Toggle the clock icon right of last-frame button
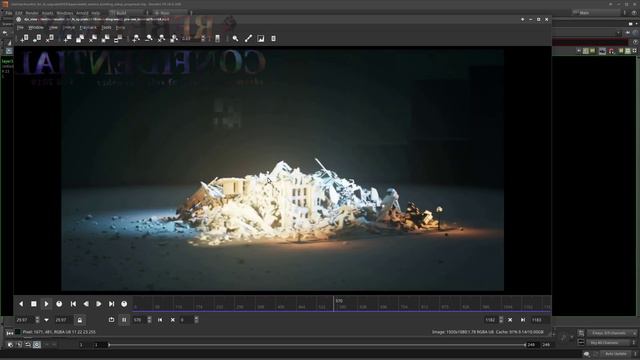The image size is (640, 360). point(124,304)
